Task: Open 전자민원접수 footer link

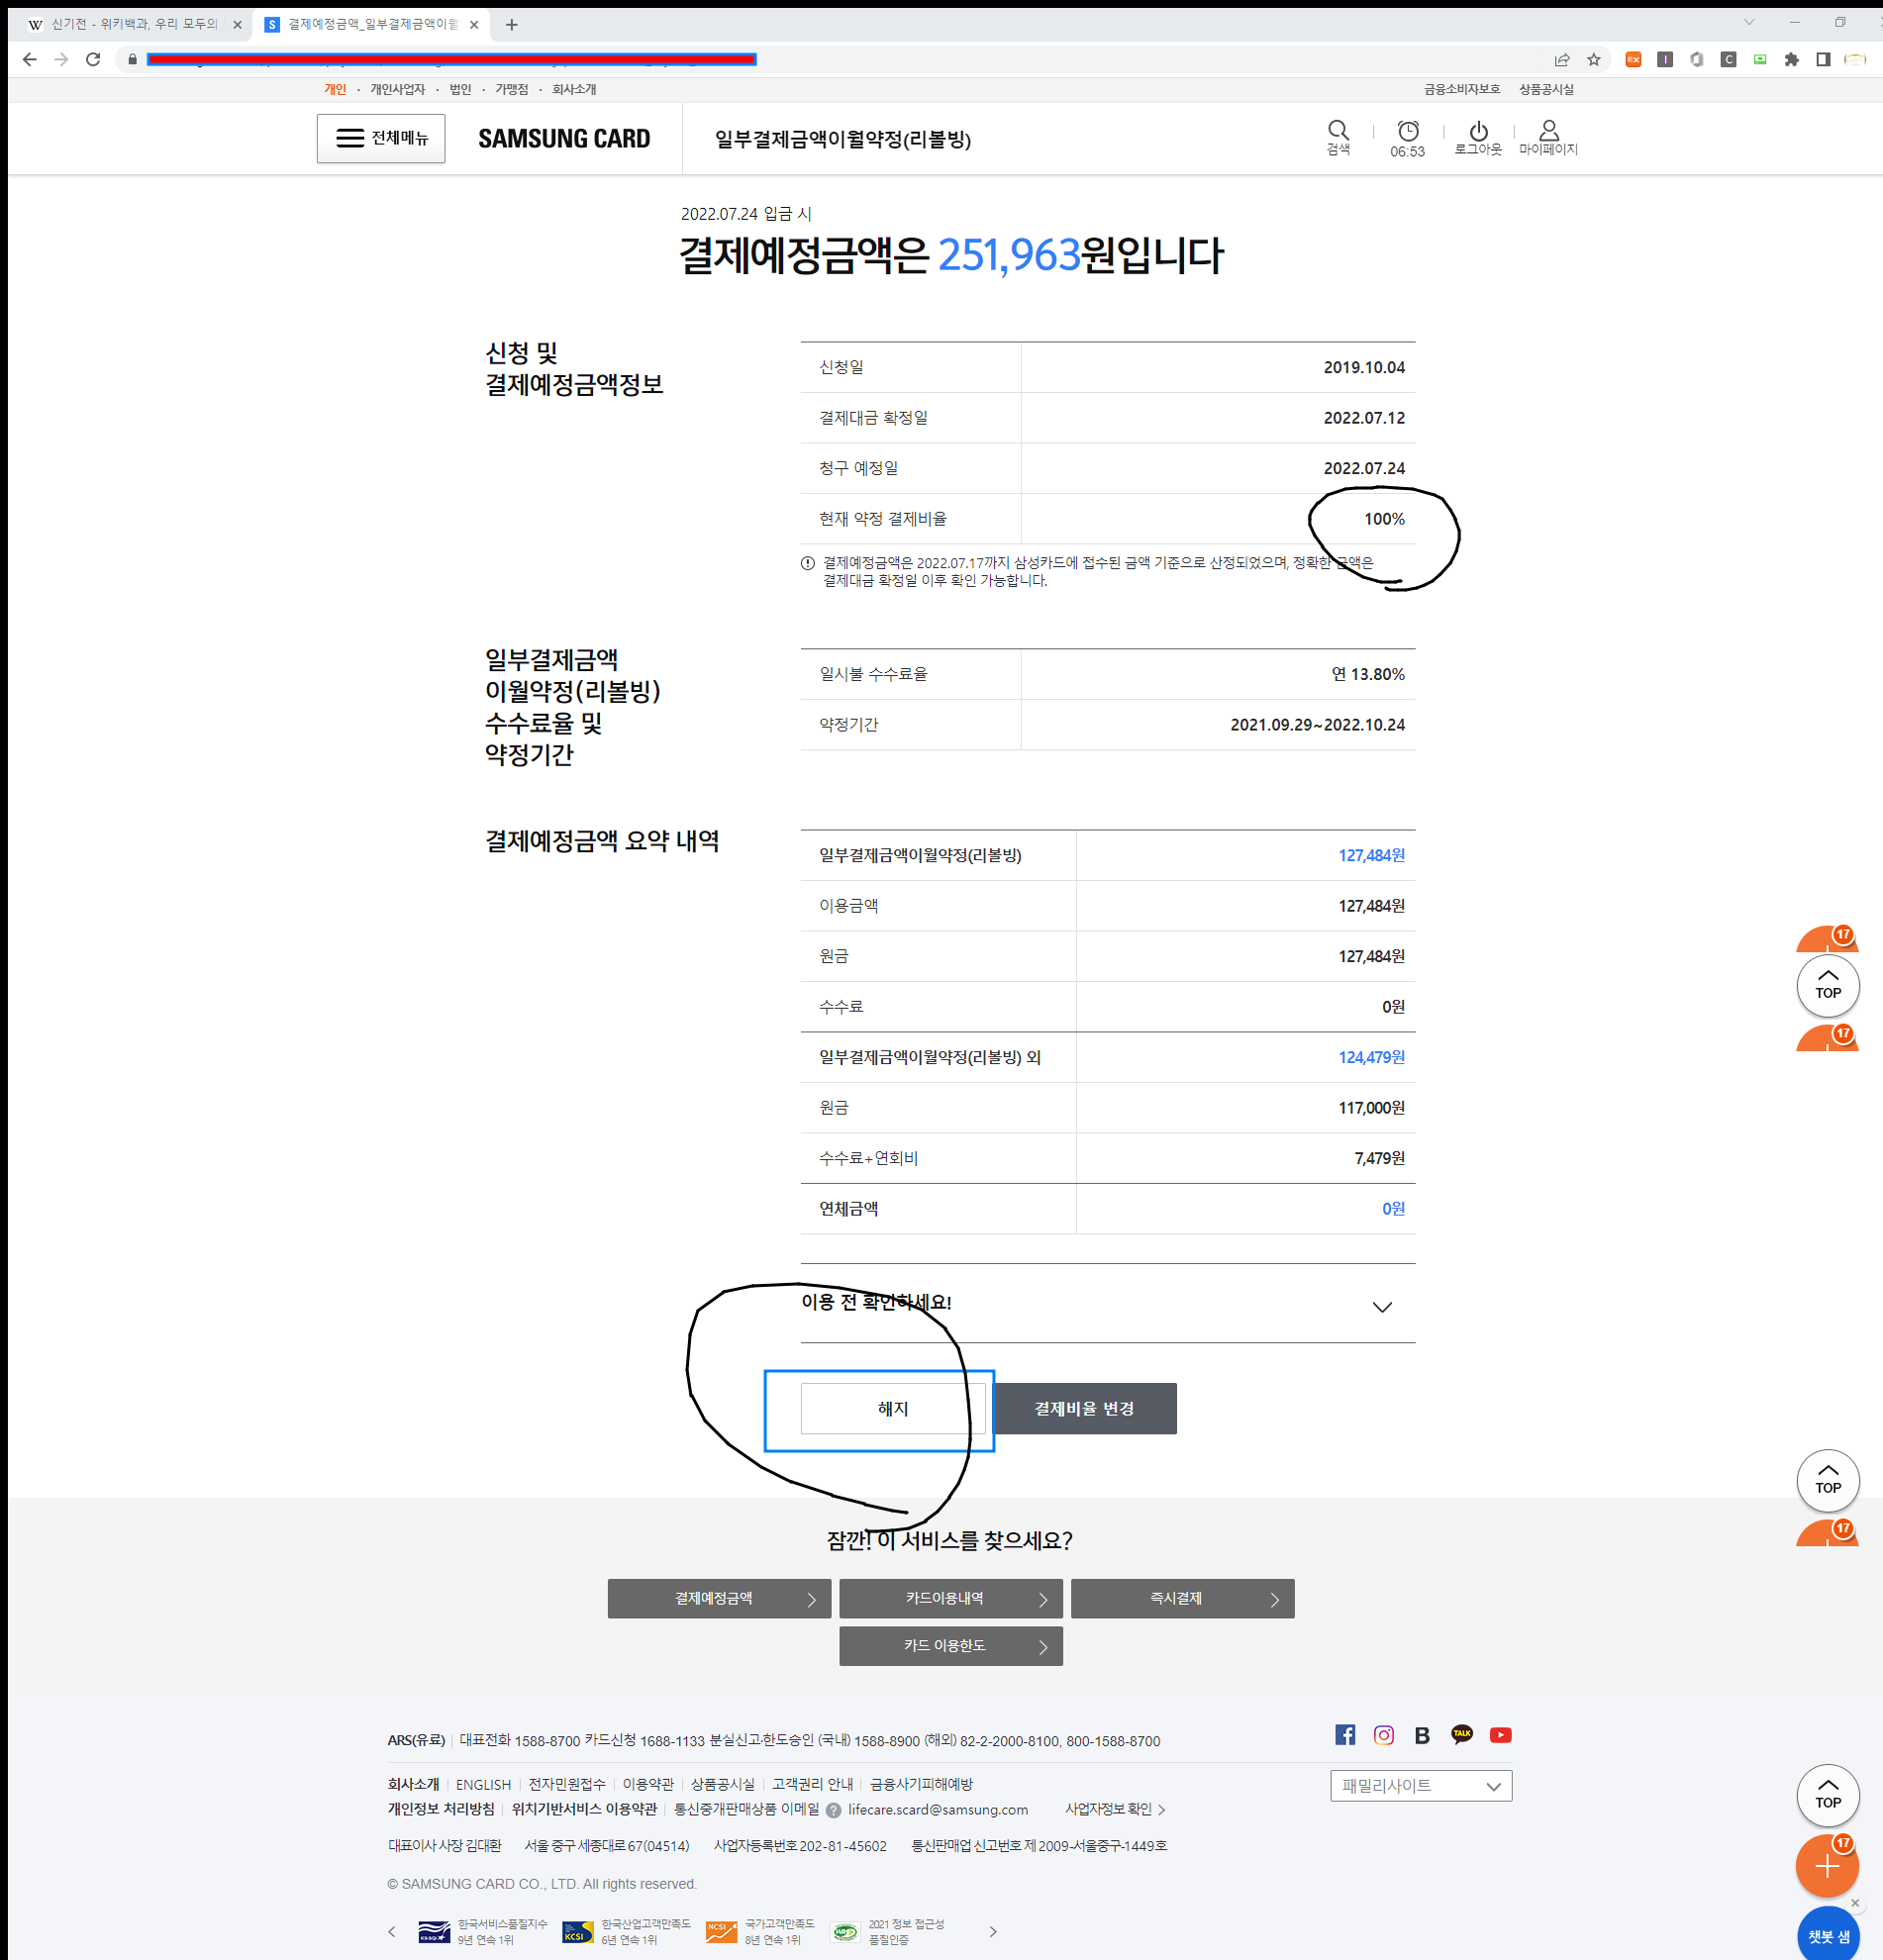Action: tap(566, 1784)
